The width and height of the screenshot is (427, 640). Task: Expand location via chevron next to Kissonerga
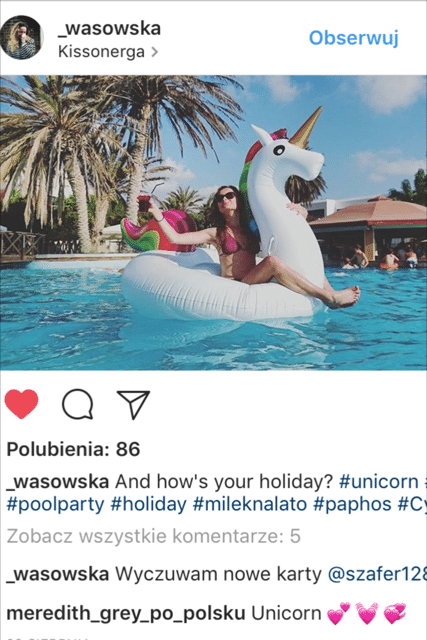(x=154, y=52)
